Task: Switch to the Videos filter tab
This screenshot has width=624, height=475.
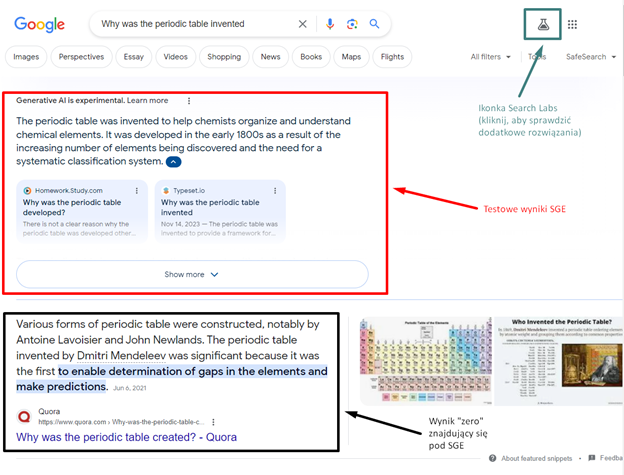Action: (175, 57)
